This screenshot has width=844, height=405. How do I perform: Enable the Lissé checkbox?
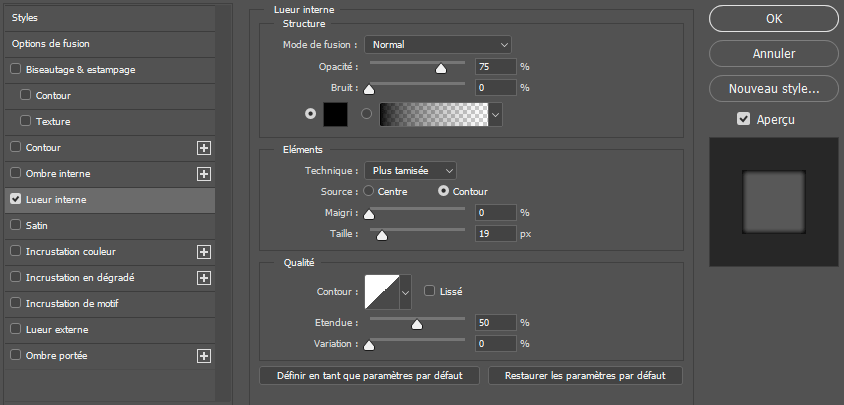tap(430, 292)
